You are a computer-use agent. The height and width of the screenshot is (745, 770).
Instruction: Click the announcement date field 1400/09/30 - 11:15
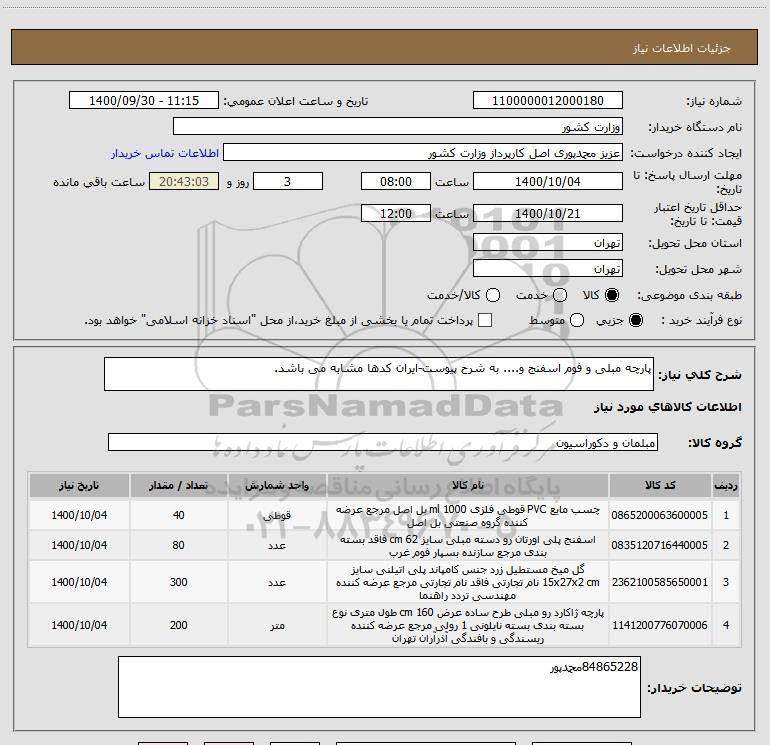[x=144, y=101]
